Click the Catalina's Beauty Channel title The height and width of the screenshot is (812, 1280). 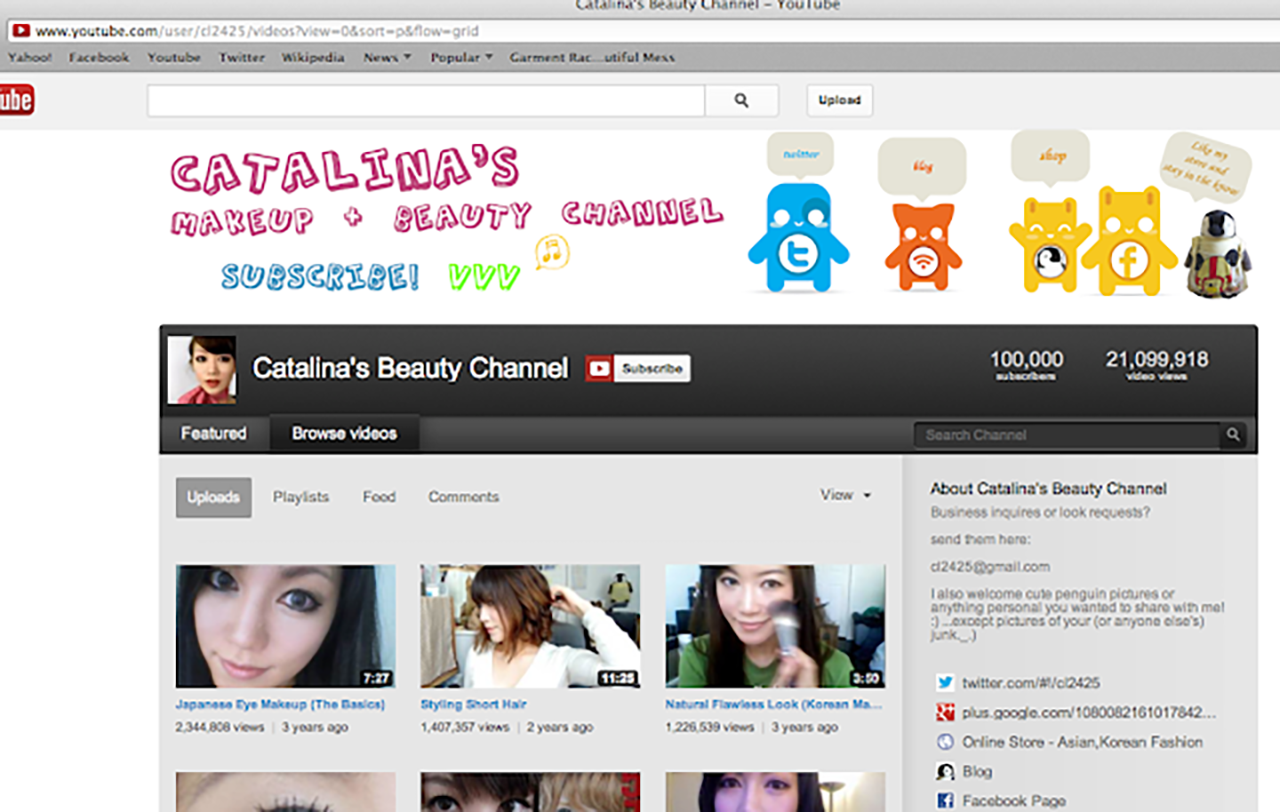click(x=410, y=368)
